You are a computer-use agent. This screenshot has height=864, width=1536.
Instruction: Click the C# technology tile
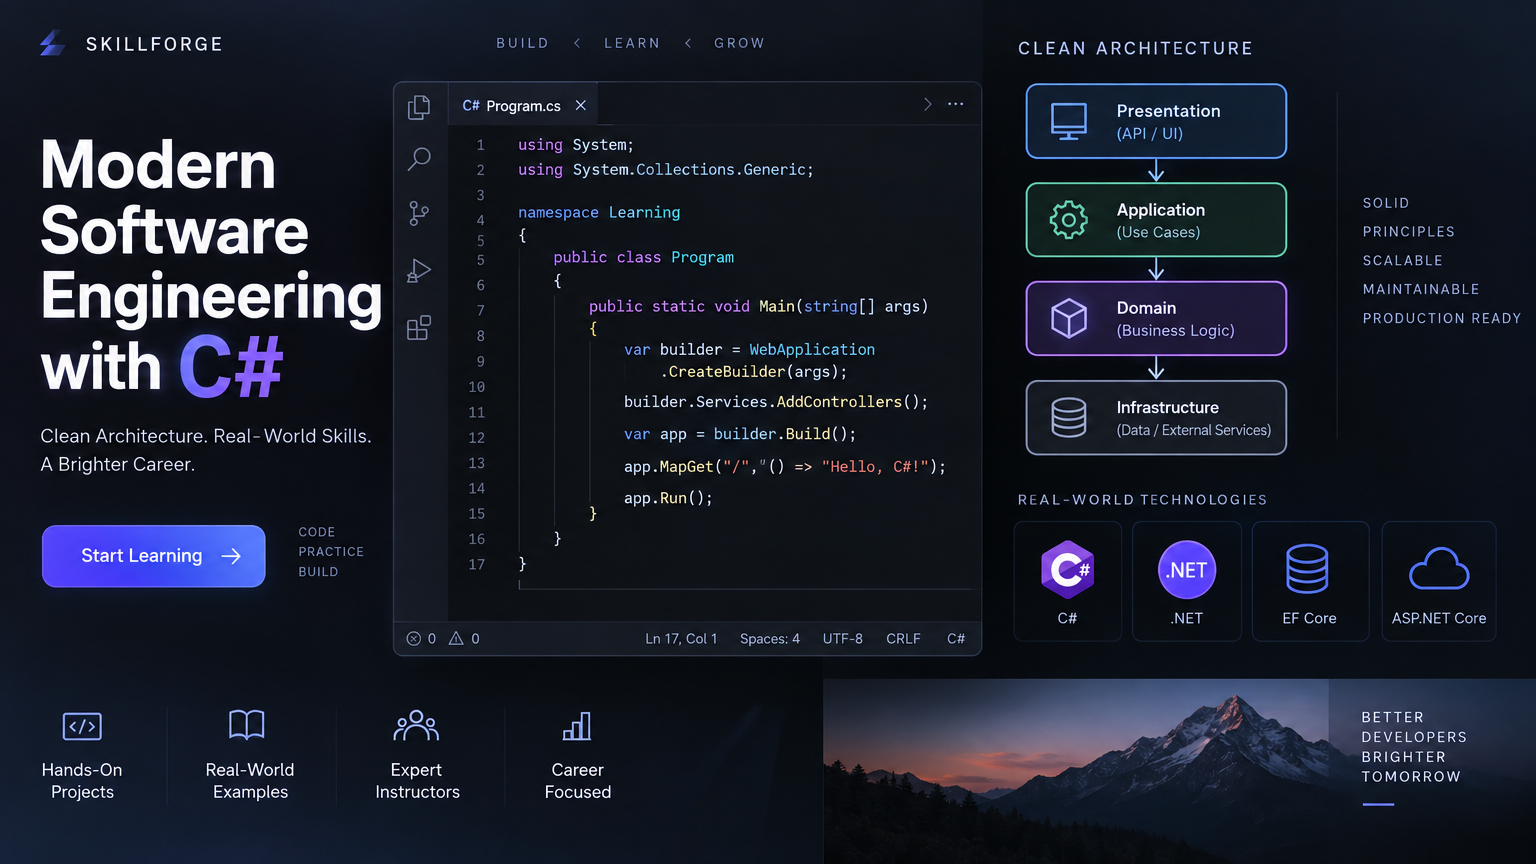click(x=1068, y=581)
